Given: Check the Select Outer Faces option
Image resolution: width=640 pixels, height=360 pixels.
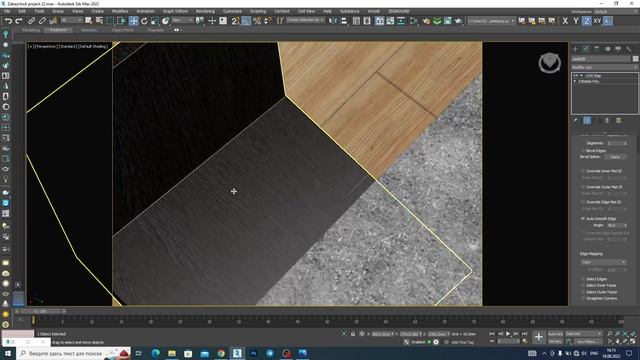Looking at the screenshot, I should point(583,292).
